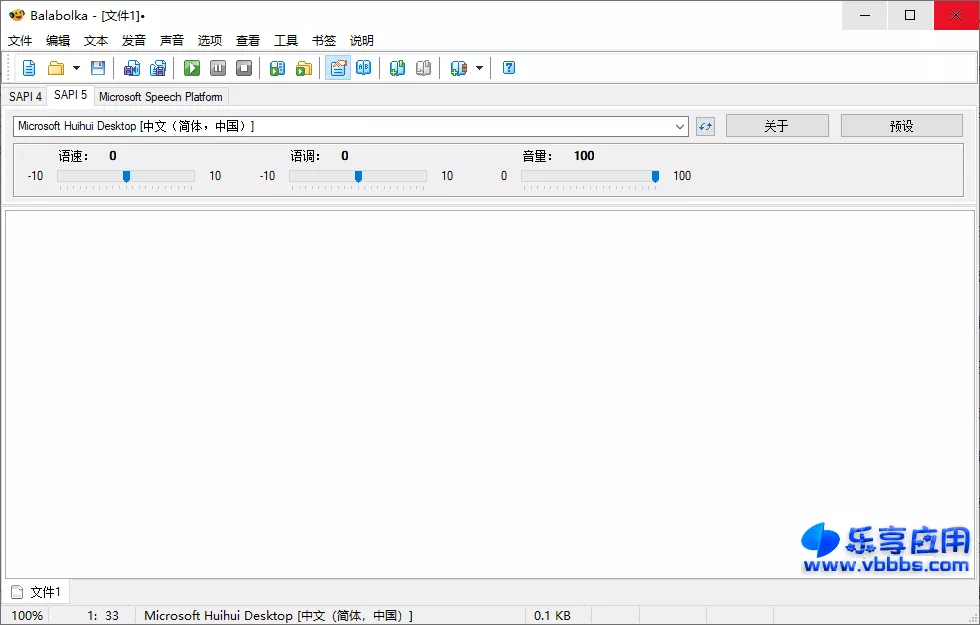Open the 工具 menu
Image resolution: width=980 pixels, height=625 pixels.
point(286,40)
